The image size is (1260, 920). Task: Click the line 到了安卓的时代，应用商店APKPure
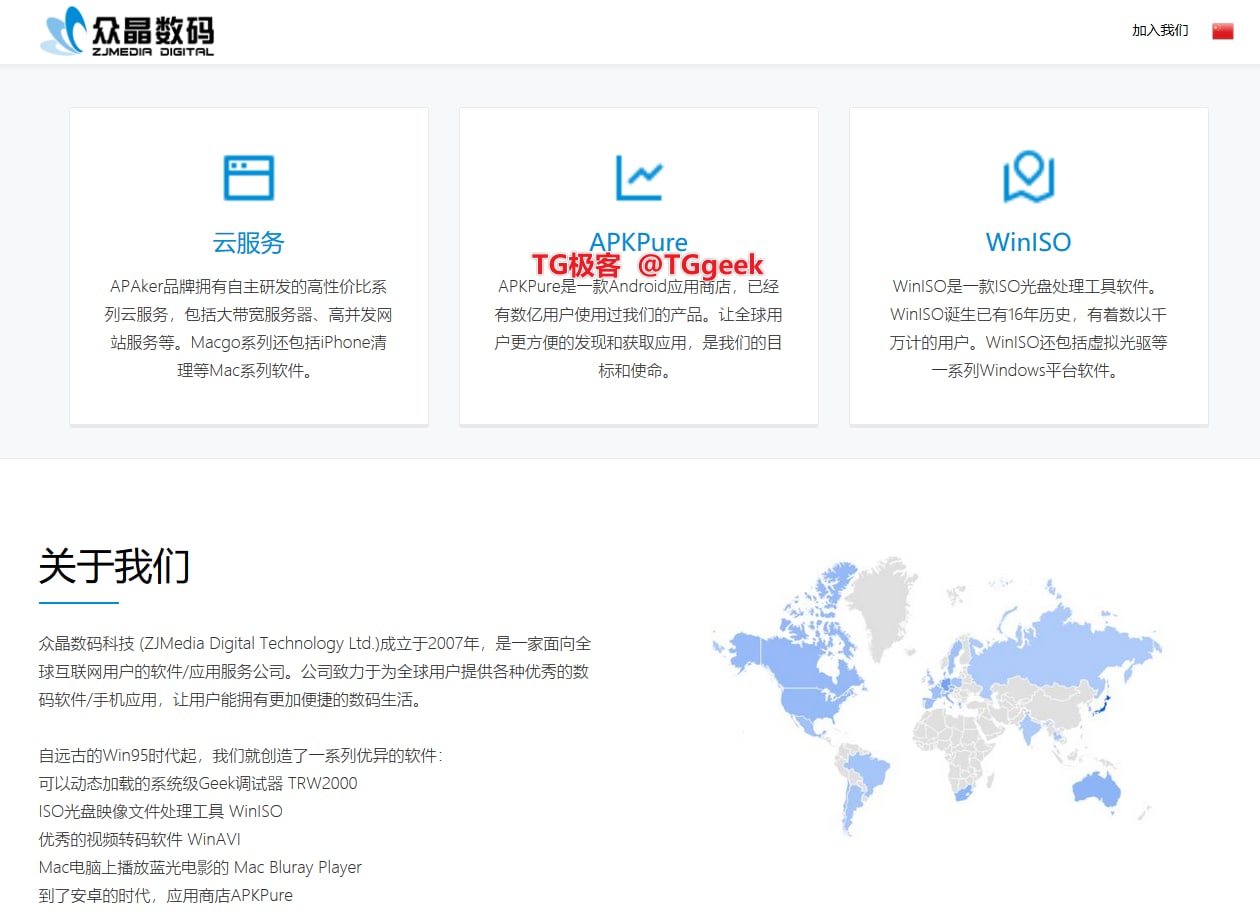[166, 895]
